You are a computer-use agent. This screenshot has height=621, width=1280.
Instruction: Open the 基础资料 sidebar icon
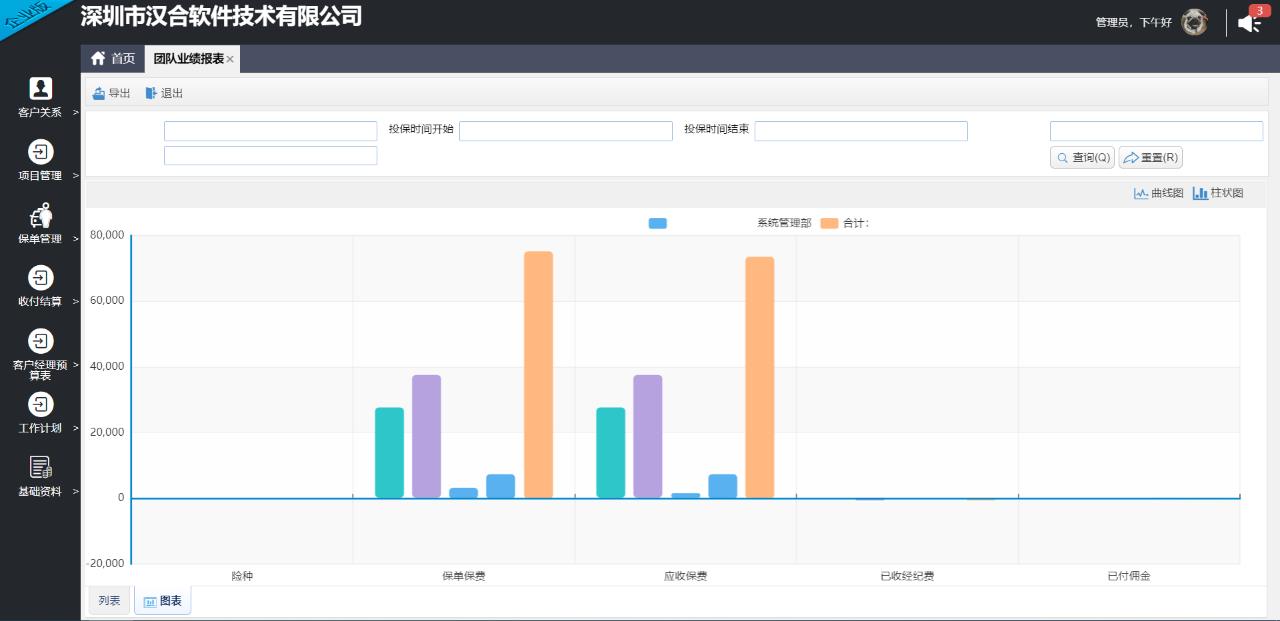40,467
